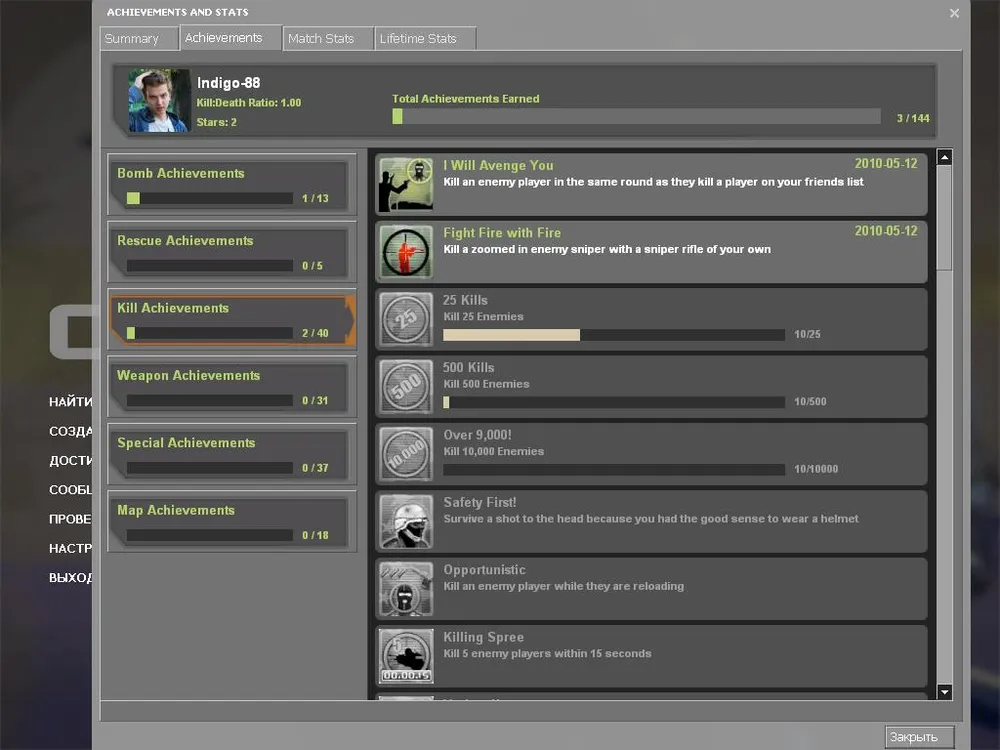The image size is (1000, 750).
Task: Click the Indigo-88 player name
Action: tap(228, 83)
